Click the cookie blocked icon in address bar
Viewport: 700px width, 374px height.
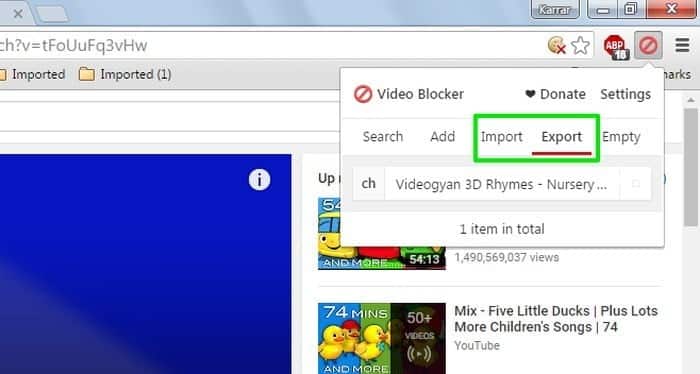557,45
